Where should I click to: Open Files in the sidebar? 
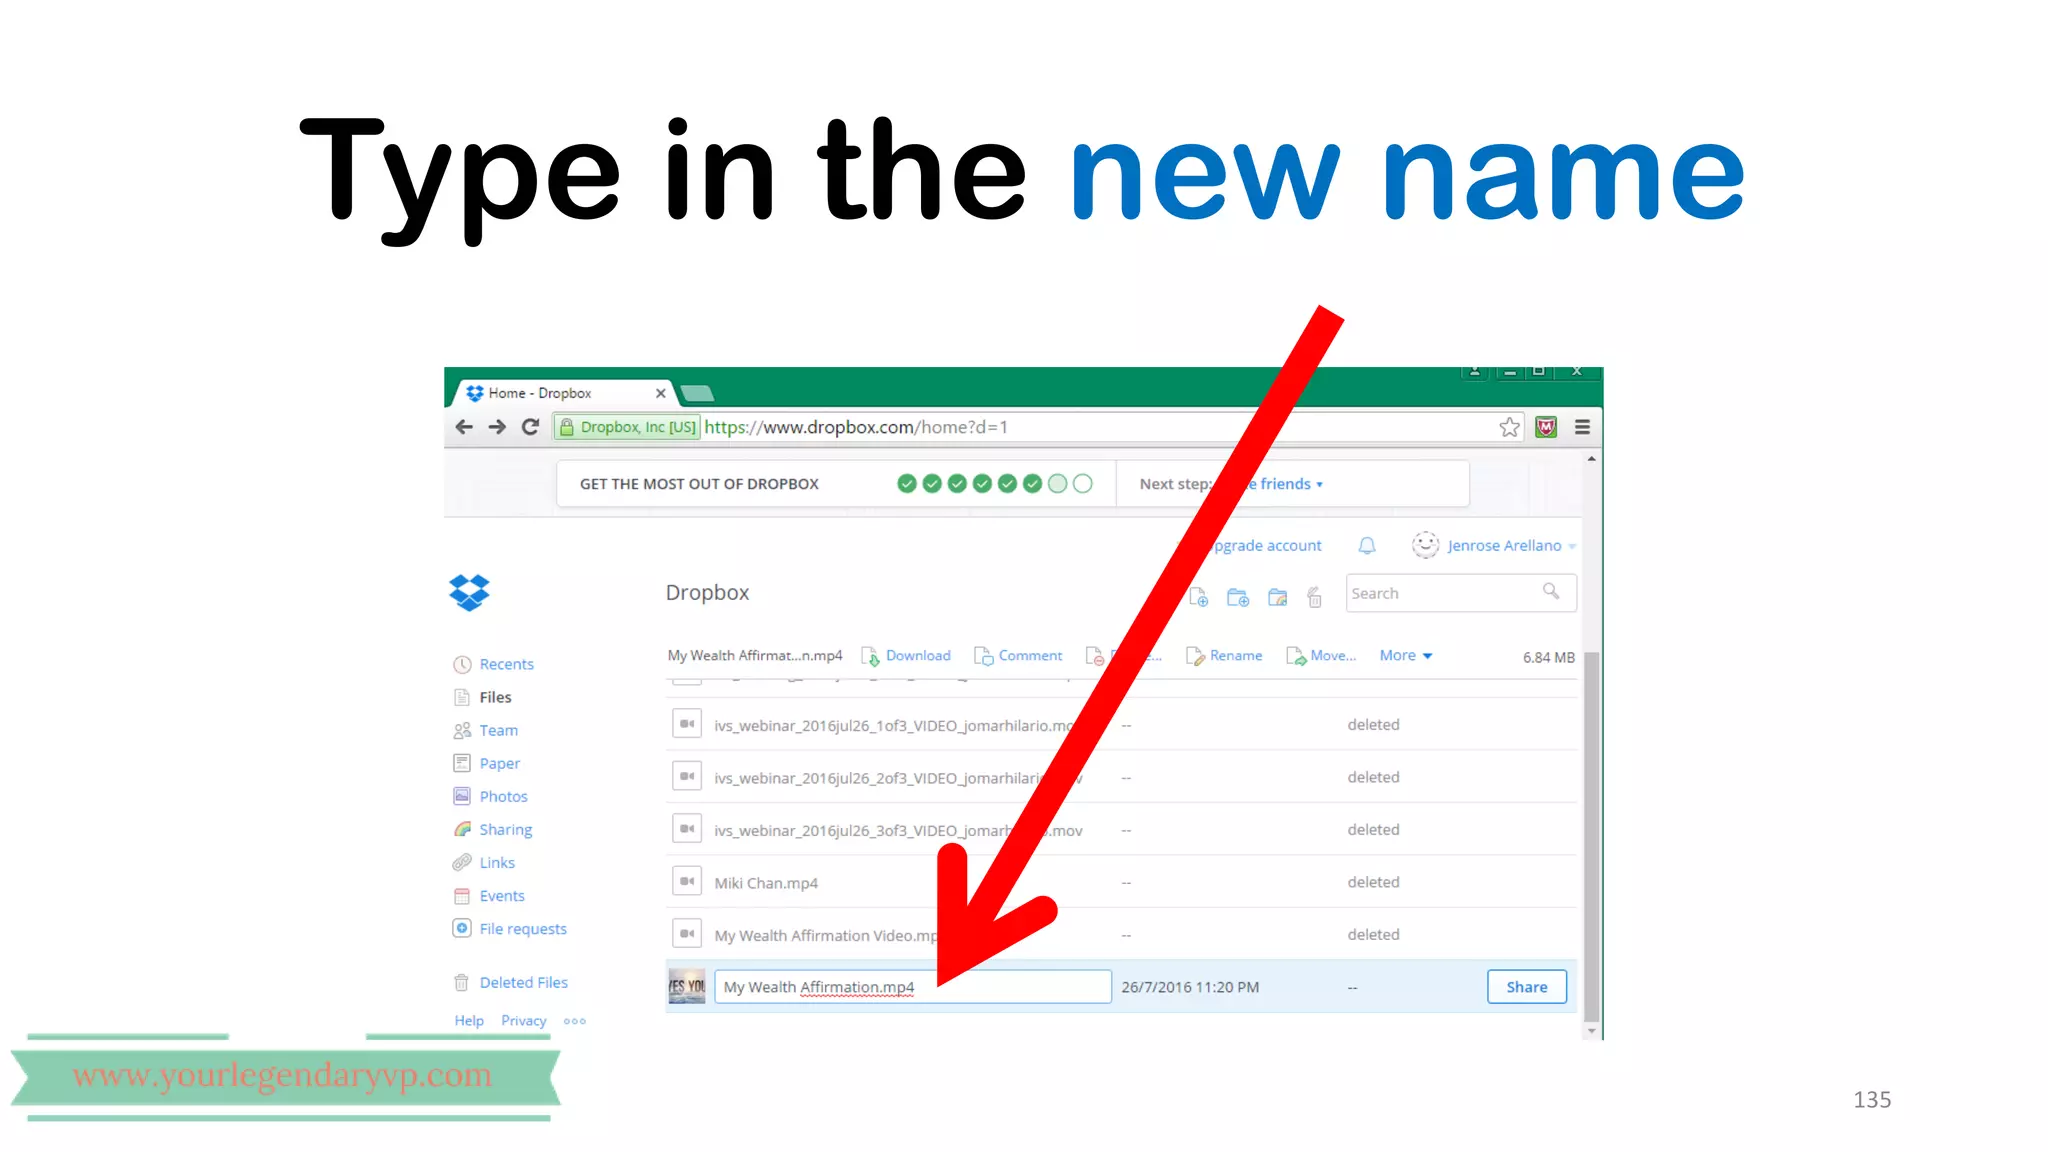[483, 697]
